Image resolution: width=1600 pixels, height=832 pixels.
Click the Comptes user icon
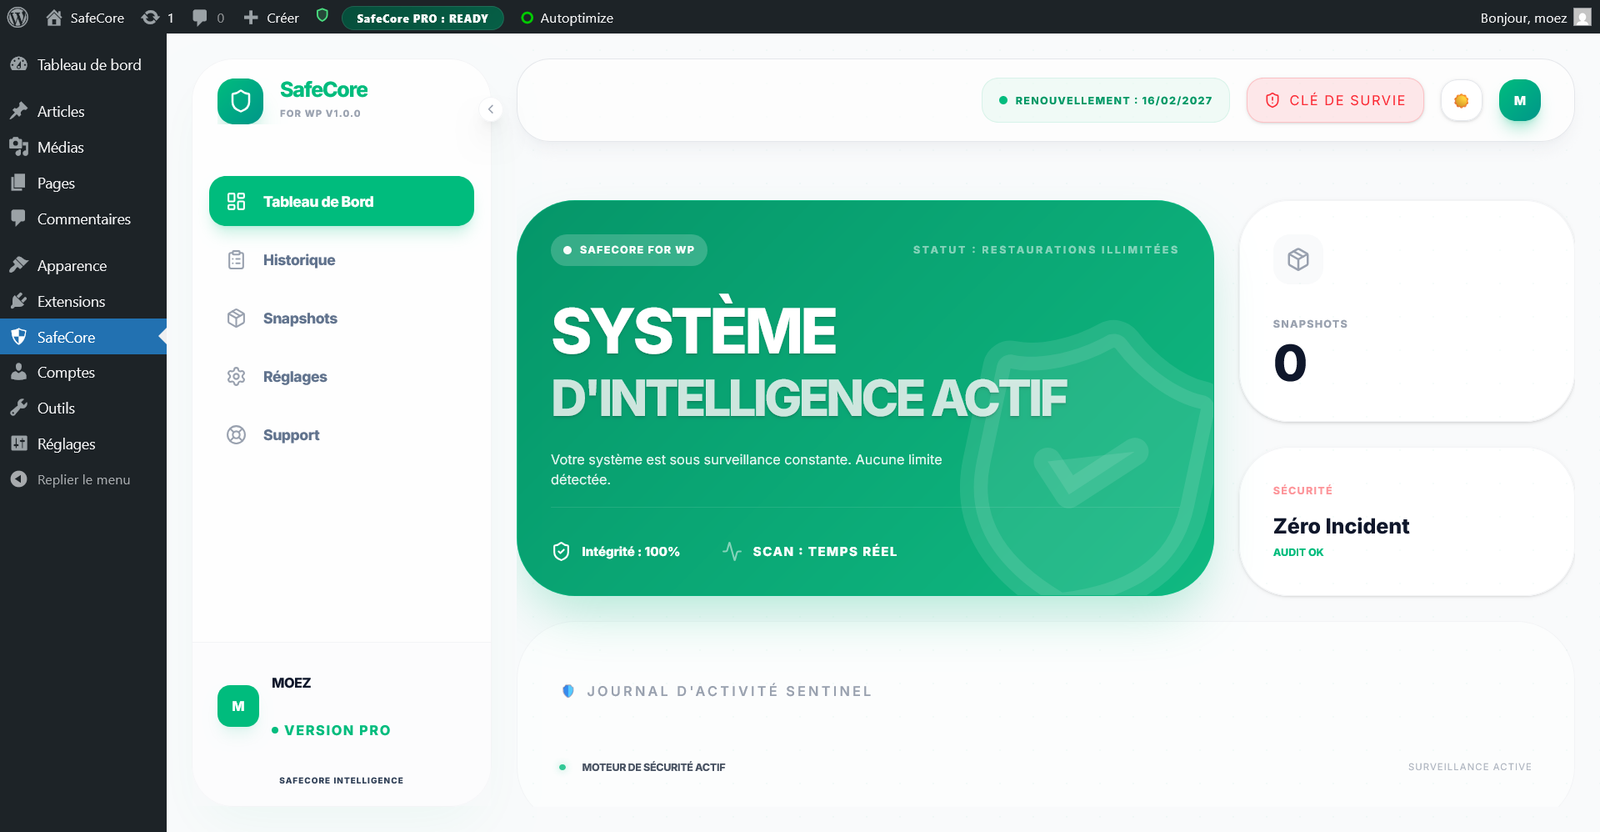[18, 372]
